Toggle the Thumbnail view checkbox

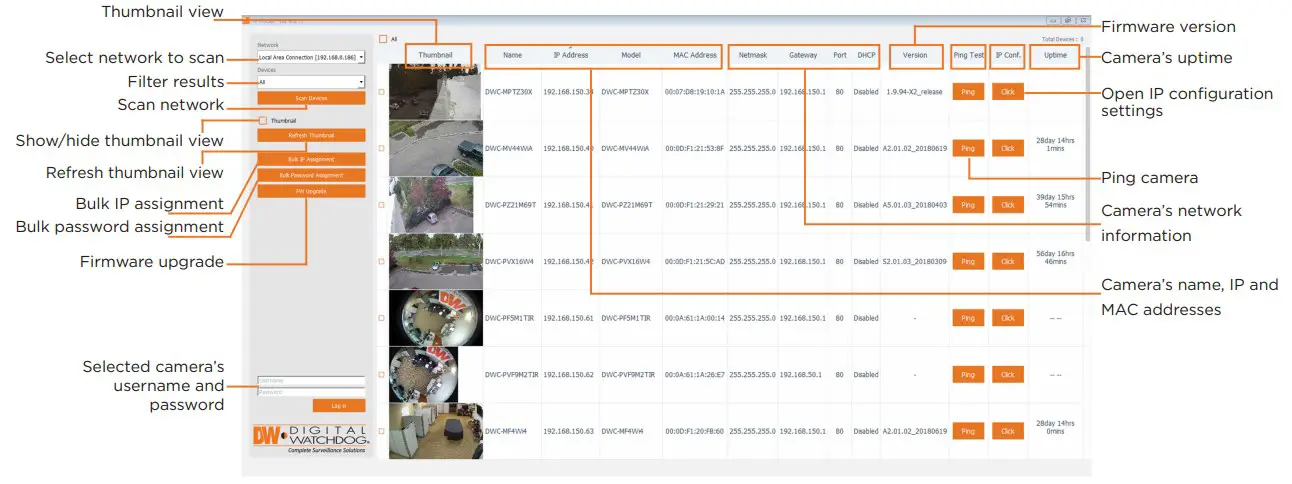262,121
